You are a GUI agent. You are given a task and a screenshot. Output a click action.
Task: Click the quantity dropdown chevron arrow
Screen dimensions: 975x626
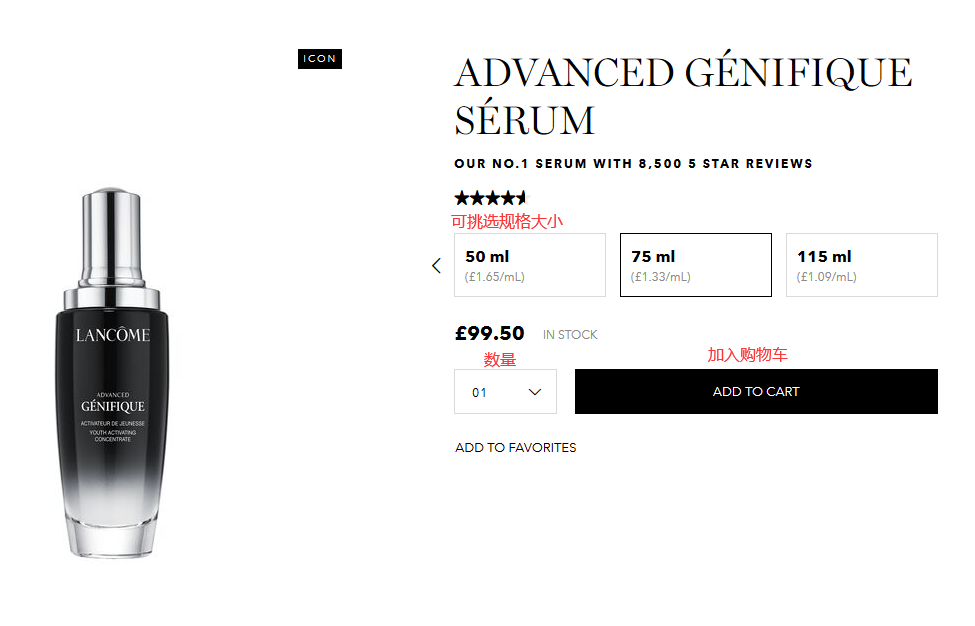[x=535, y=392]
